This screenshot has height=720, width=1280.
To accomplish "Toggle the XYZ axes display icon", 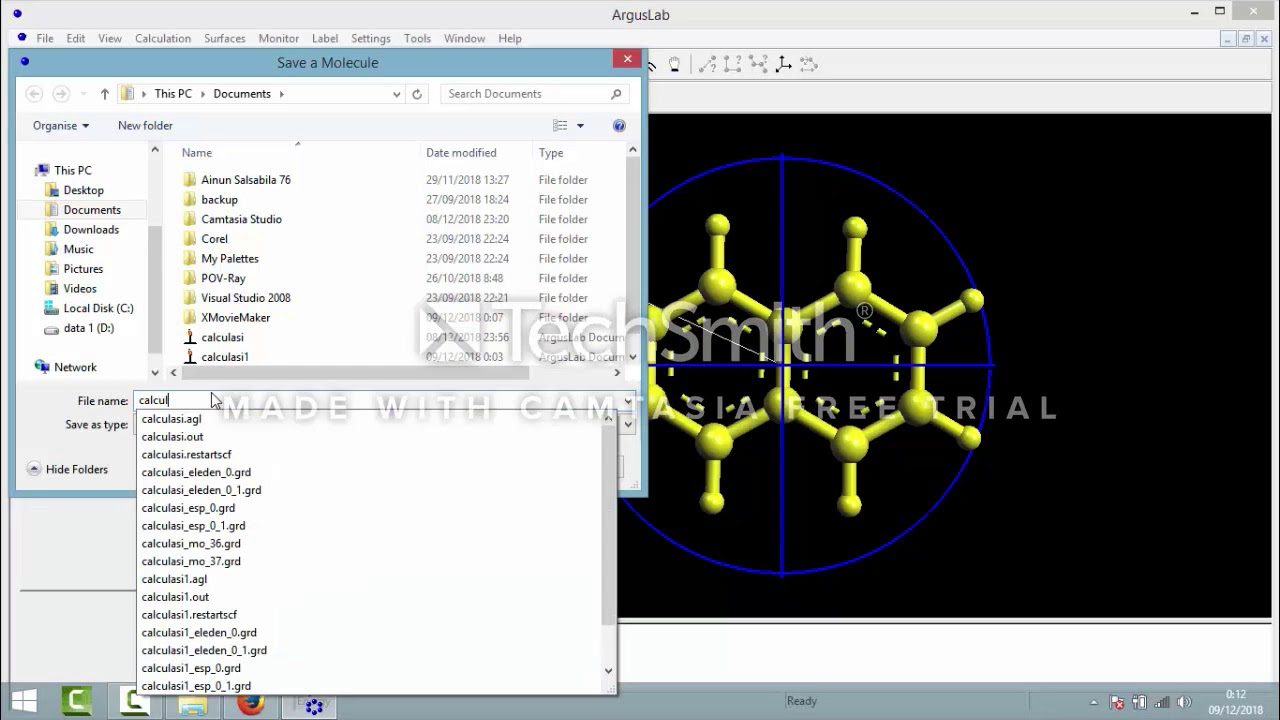I will [783, 65].
